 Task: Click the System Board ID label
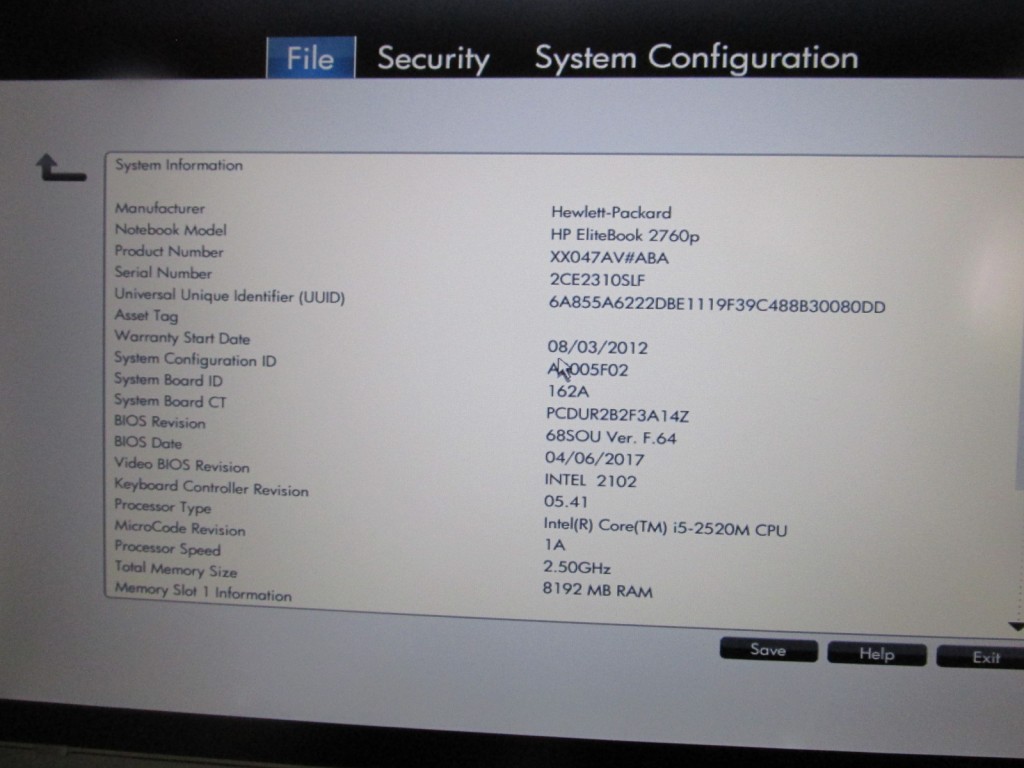tap(168, 380)
